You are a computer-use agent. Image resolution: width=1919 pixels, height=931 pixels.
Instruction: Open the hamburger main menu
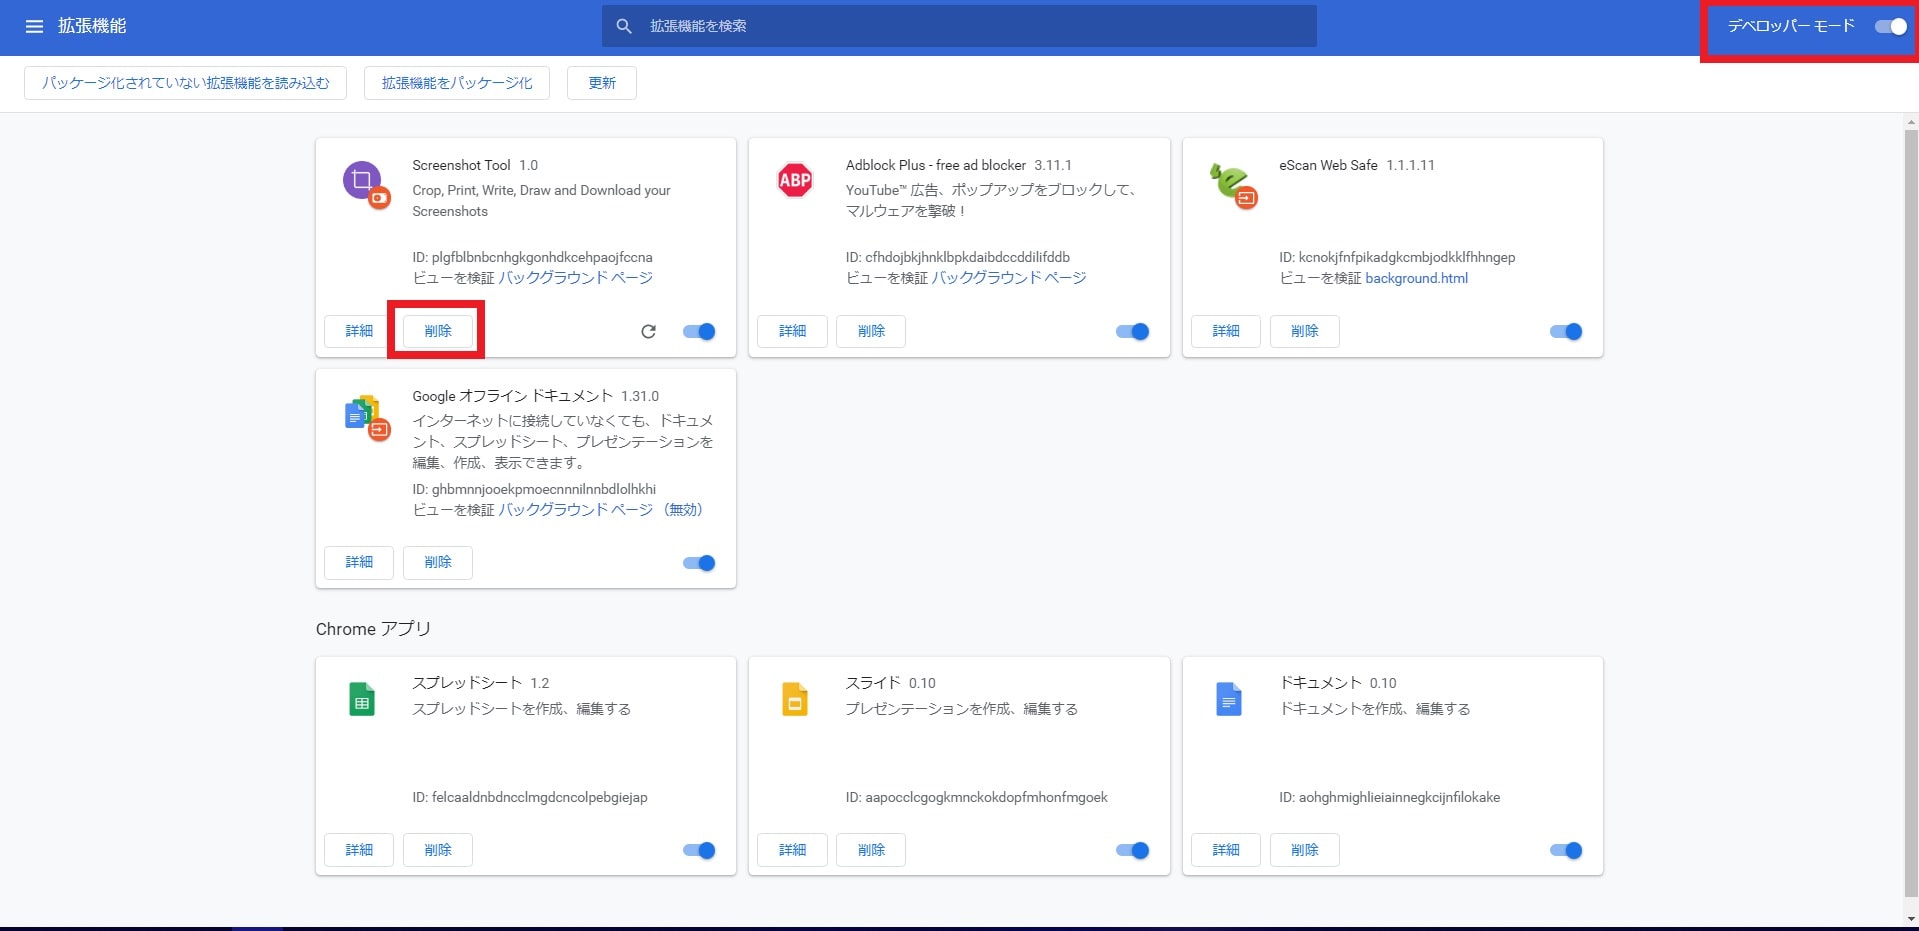(x=34, y=26)
